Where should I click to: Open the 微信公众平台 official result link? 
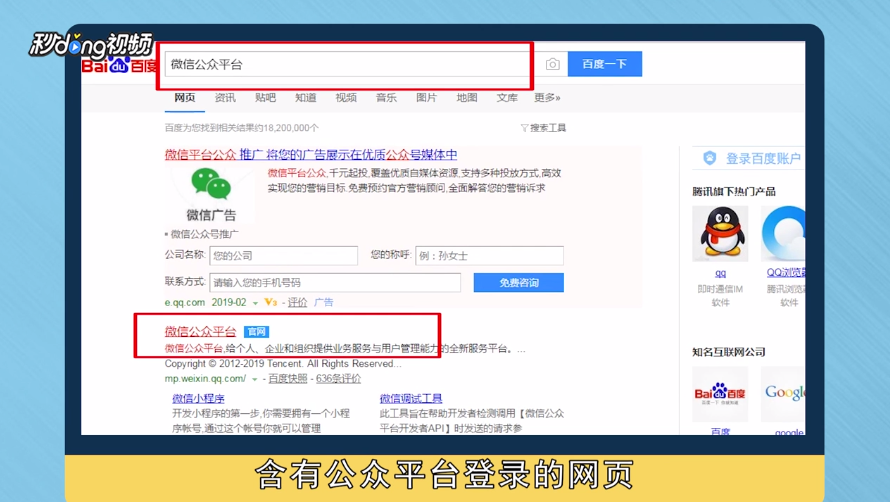[x=200, y=332]
